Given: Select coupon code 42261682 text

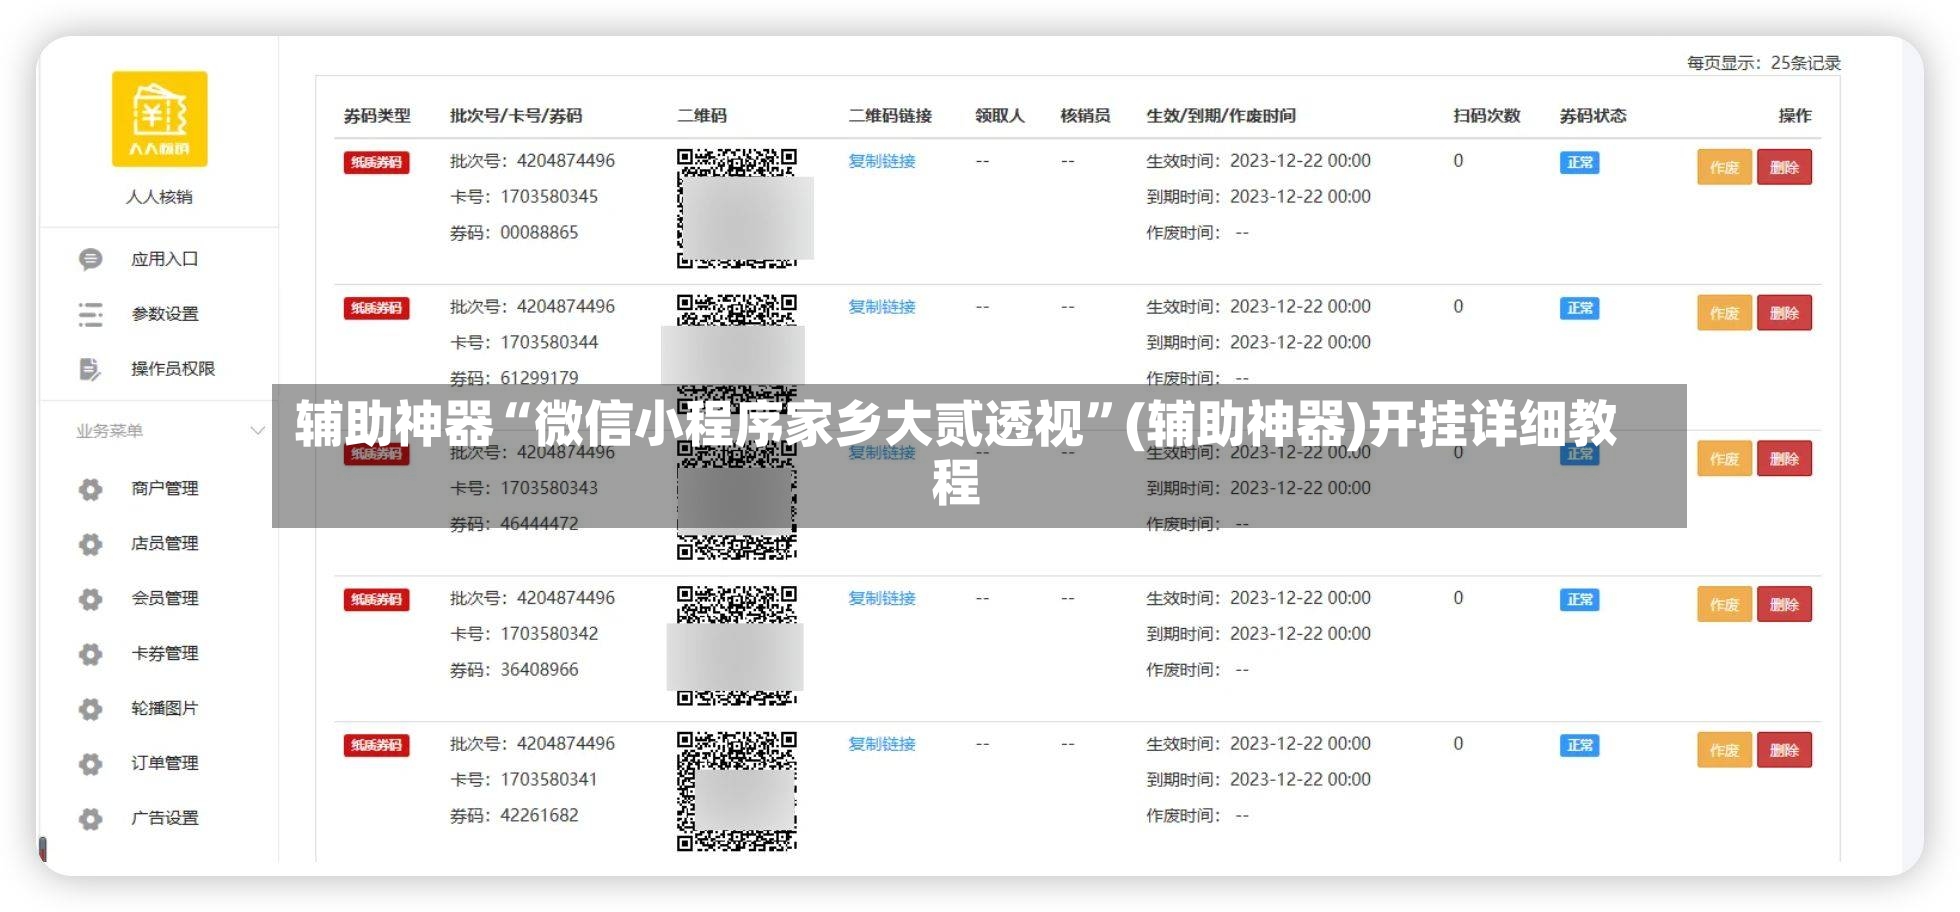Looking at the screenshot, I should point(539,816).
